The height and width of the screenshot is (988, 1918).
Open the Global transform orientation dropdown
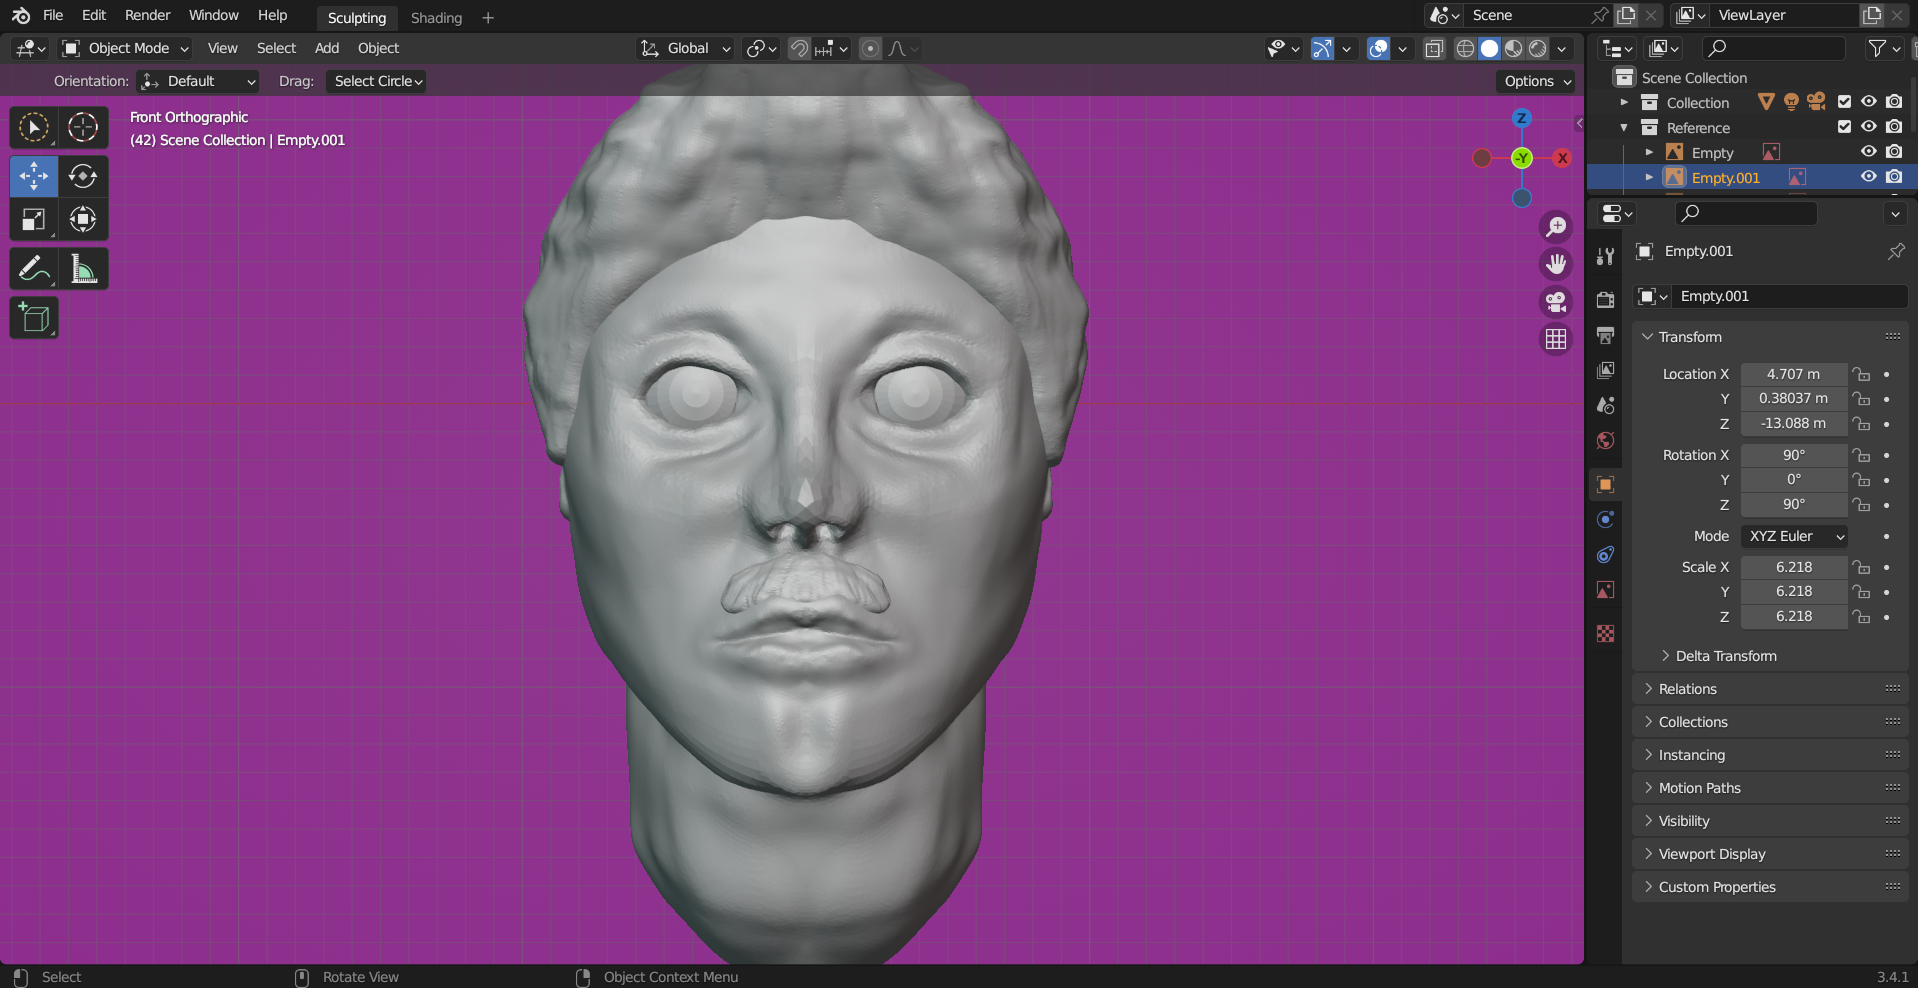click(x=686, y=48)
